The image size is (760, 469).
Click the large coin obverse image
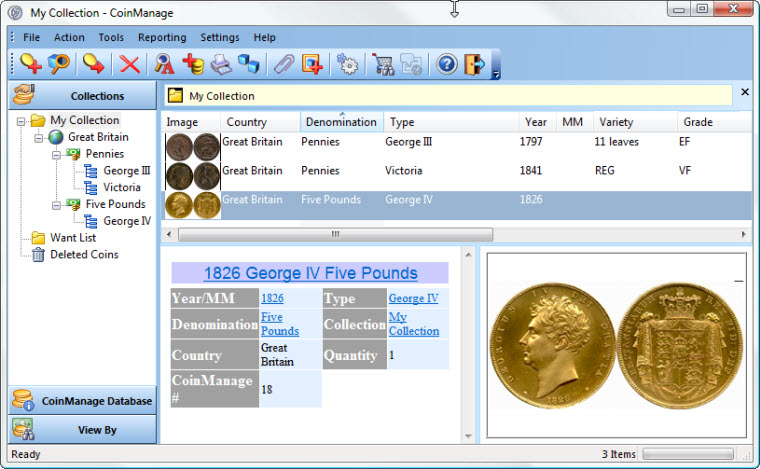coord(553,346)
